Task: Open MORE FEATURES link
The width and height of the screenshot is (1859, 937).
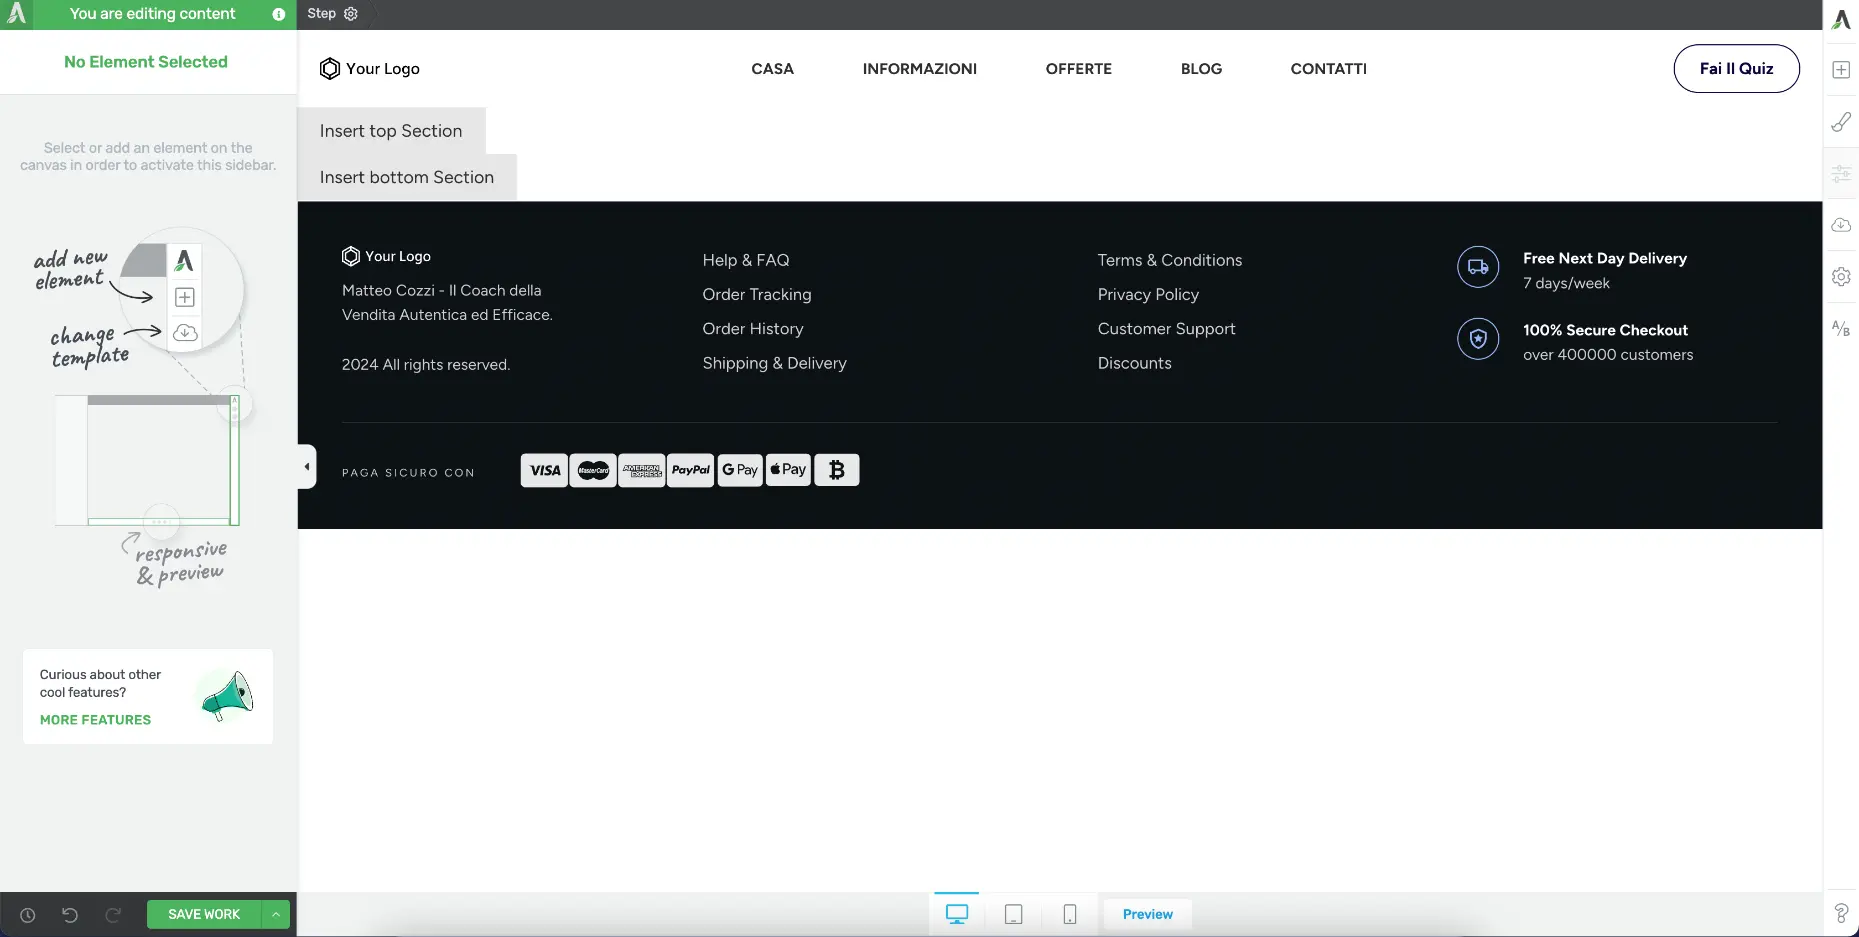Action: coord(95,720)
